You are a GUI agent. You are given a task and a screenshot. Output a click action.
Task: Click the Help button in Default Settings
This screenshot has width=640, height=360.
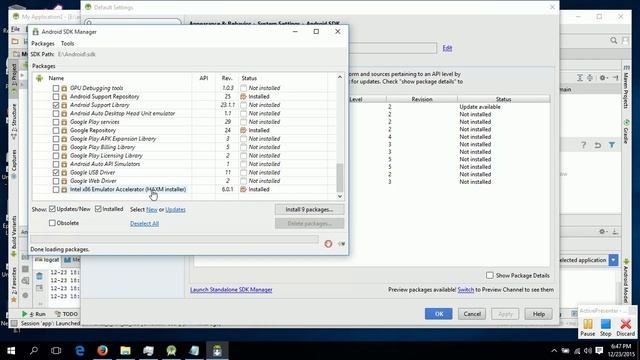coord(538,314)
